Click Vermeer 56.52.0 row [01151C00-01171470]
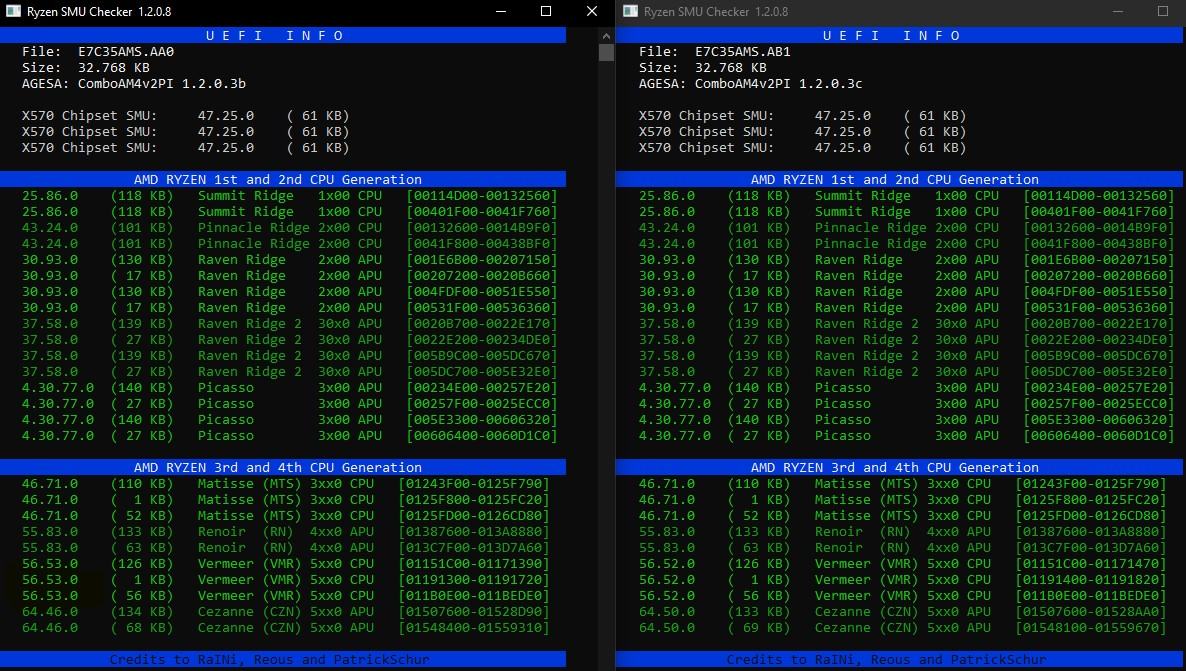 [903, 564]
